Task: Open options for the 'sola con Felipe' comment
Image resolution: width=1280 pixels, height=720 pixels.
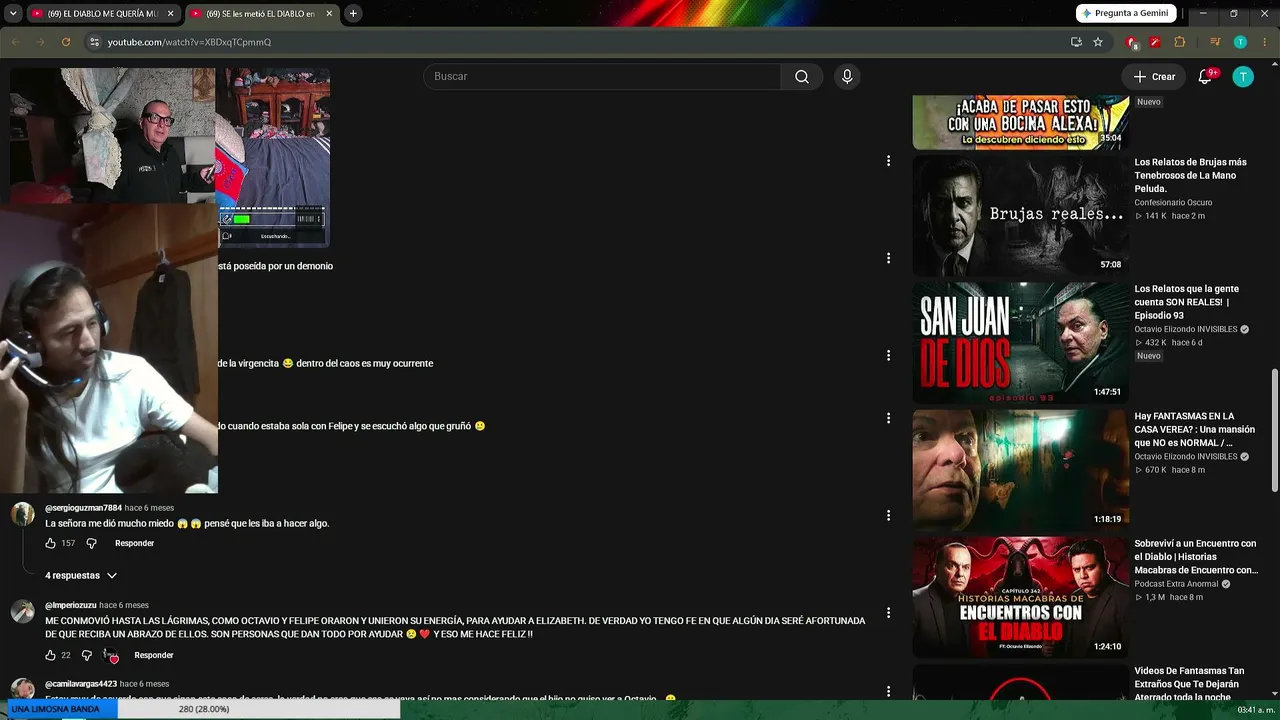Action: pyautogui.click(x=888, y=418)
